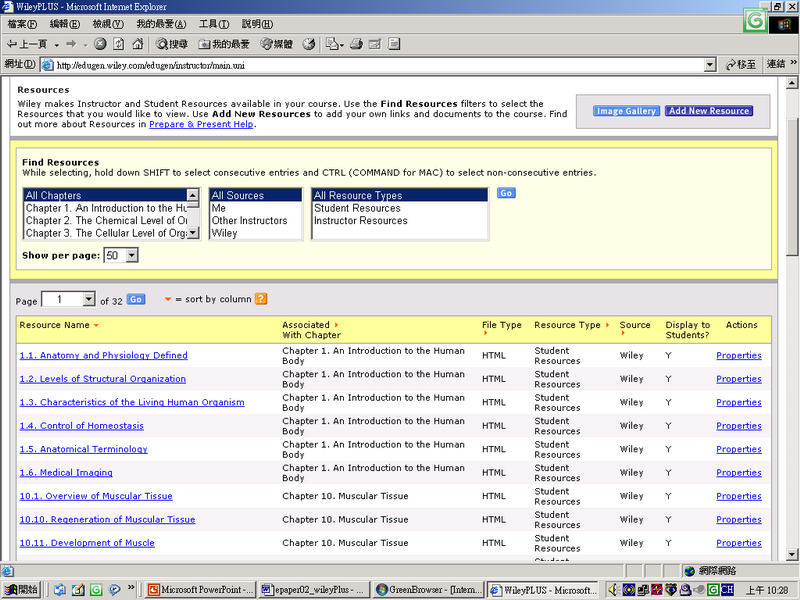Refresh the page with the Refresh icon

pos(118,44)
